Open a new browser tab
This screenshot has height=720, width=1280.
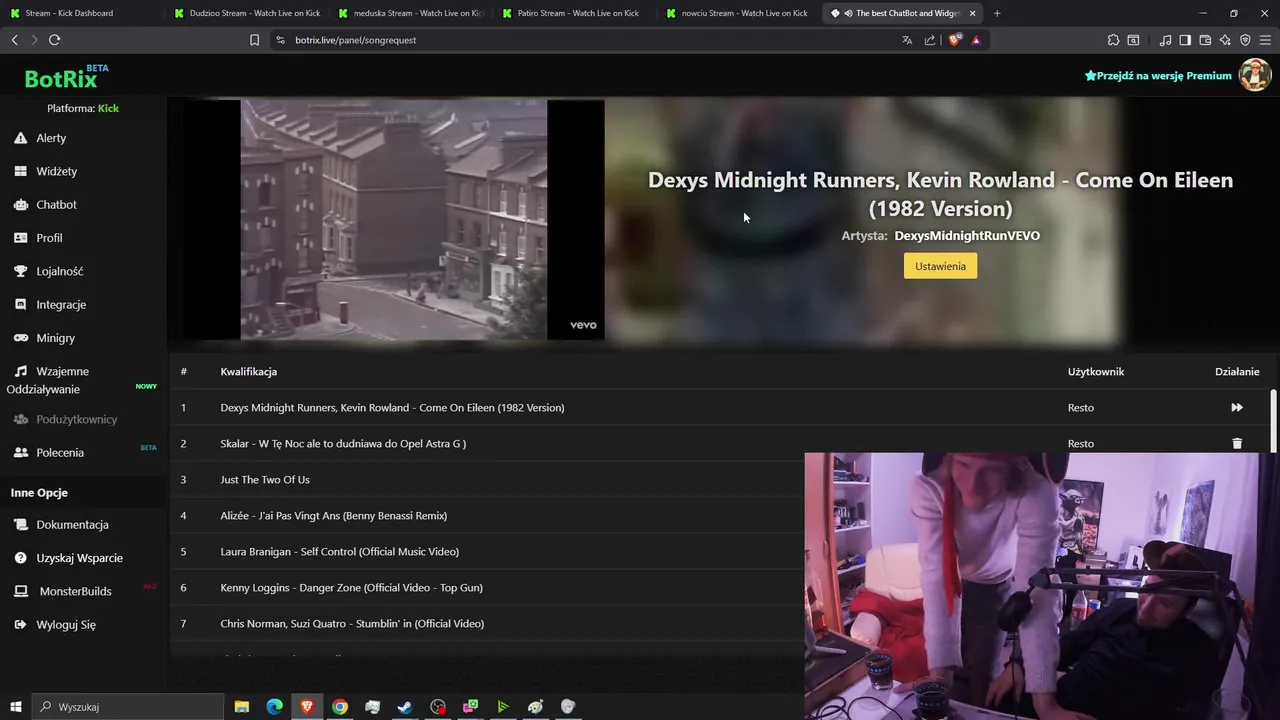click(997, 13)
